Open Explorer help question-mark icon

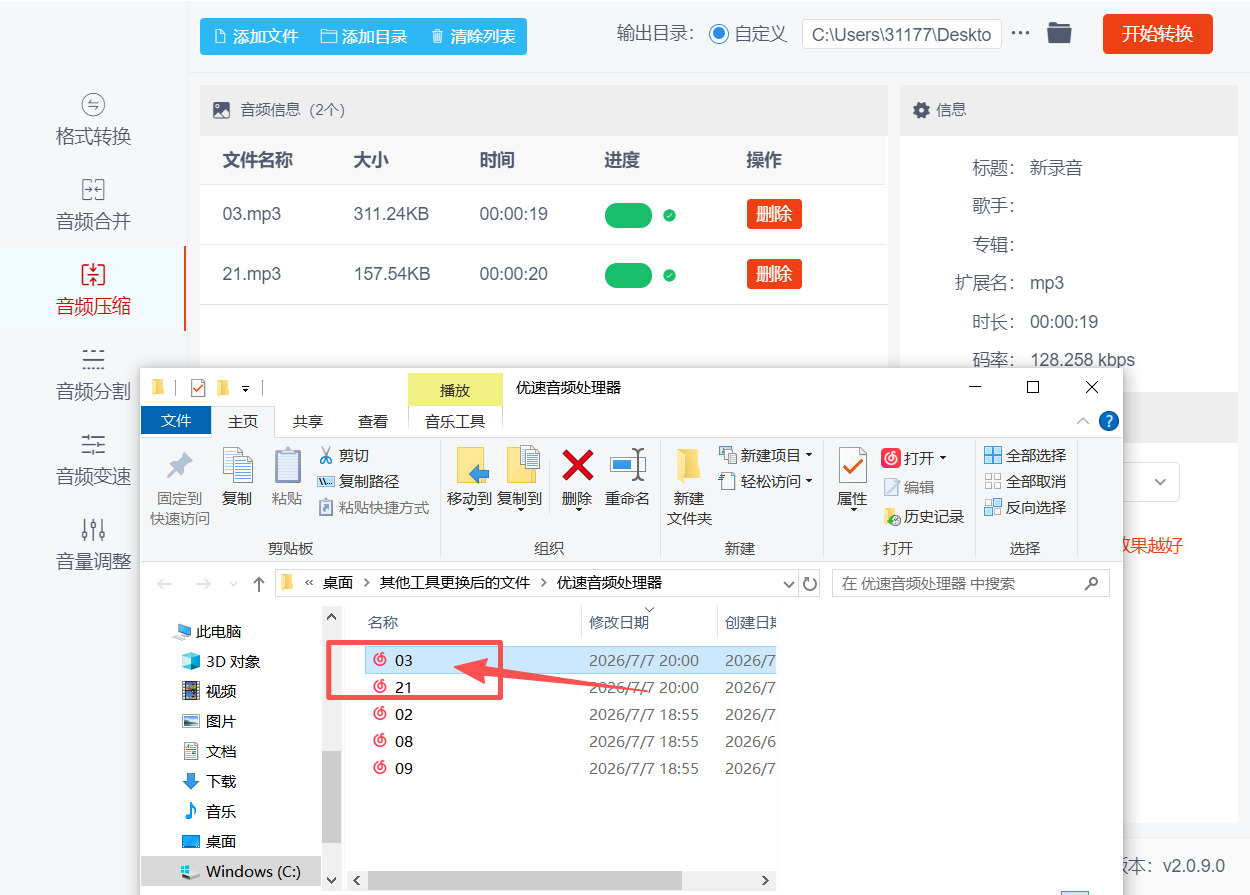[1109, 421]
